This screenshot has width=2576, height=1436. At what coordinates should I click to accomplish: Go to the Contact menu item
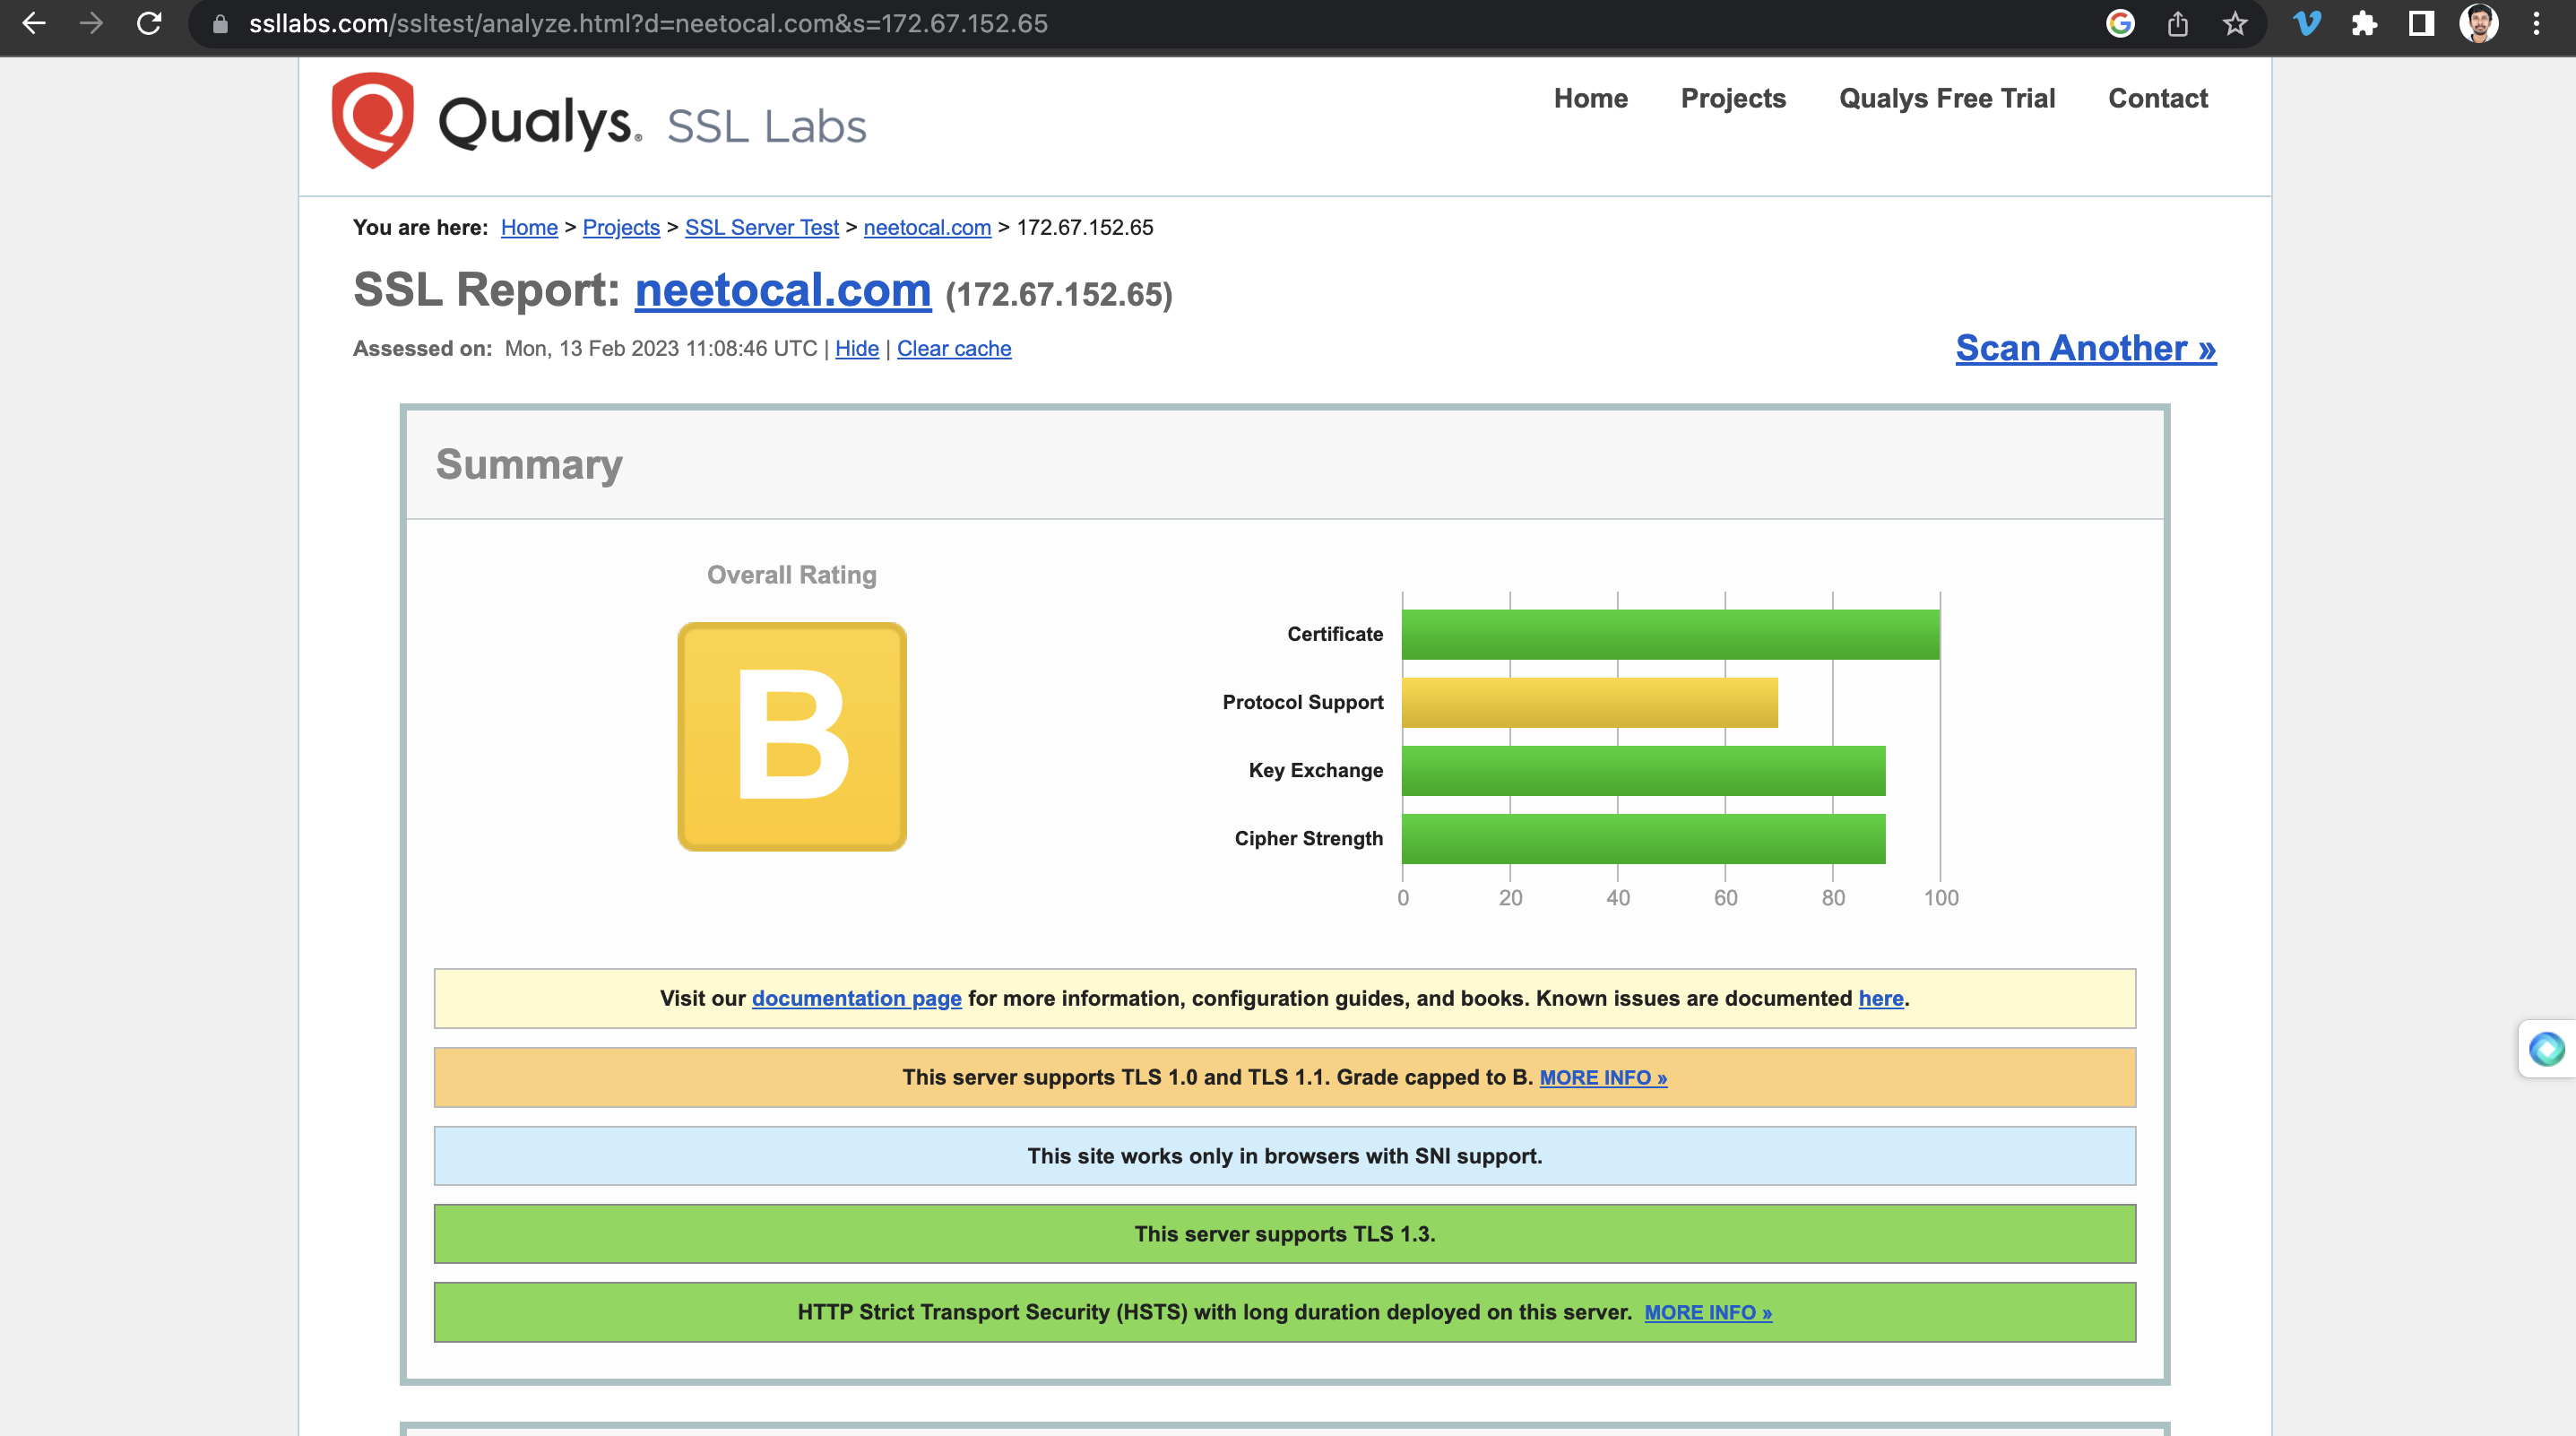[2157, 98]
